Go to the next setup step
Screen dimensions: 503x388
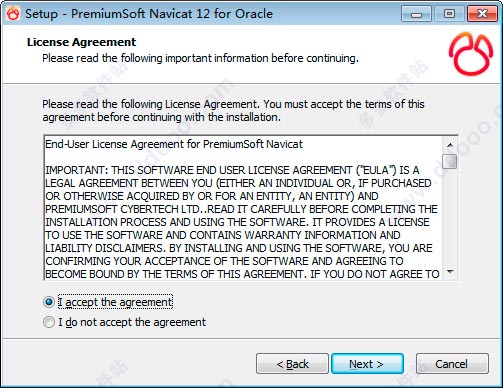pos(367,364)
